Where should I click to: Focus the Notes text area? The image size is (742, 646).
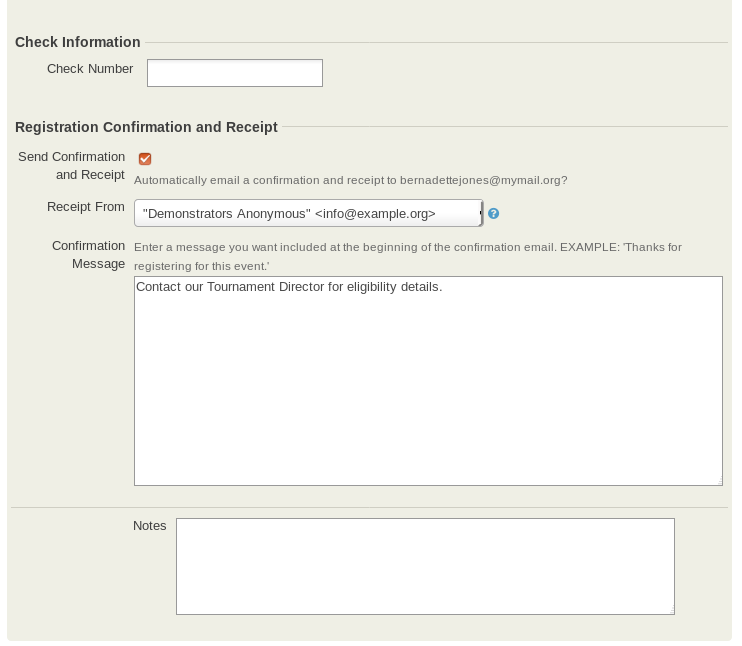click(x=425, y=566)
